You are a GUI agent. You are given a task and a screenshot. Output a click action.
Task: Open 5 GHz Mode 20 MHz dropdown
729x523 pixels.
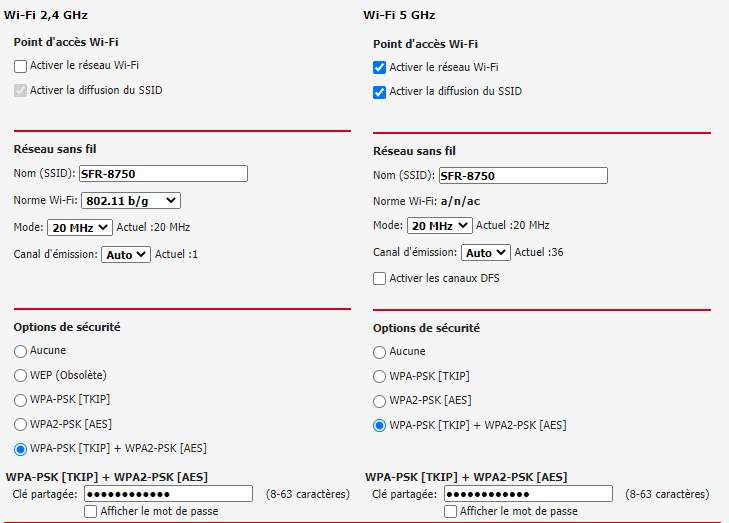click(x=439, y=226)
